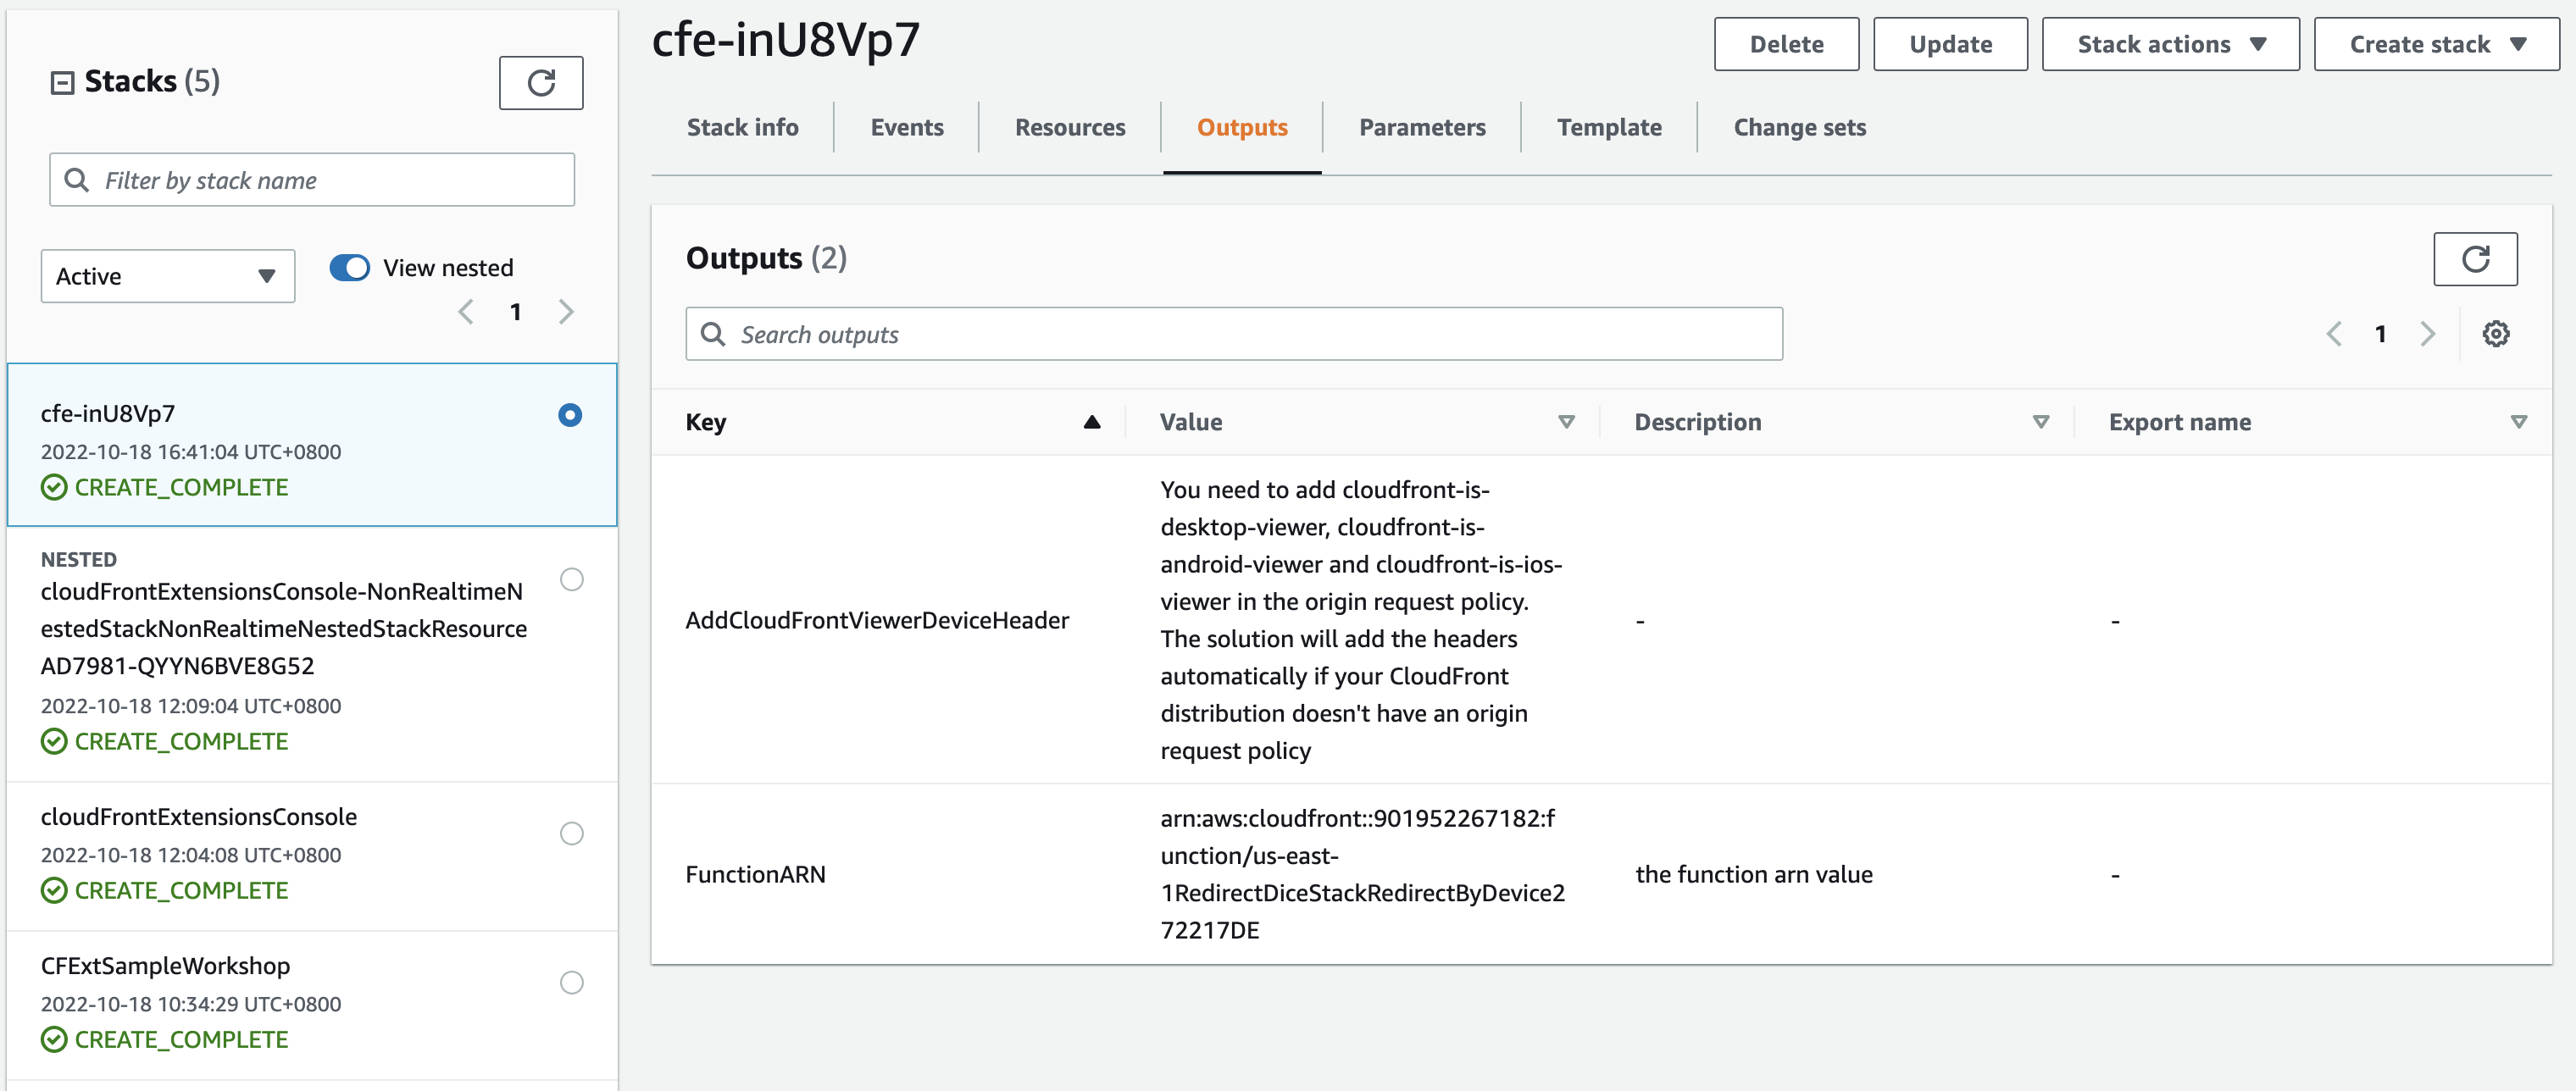Viewport: 2576px width, 1091px height.
Task: Click the Filter by stack name input
Action: [312, 177]
